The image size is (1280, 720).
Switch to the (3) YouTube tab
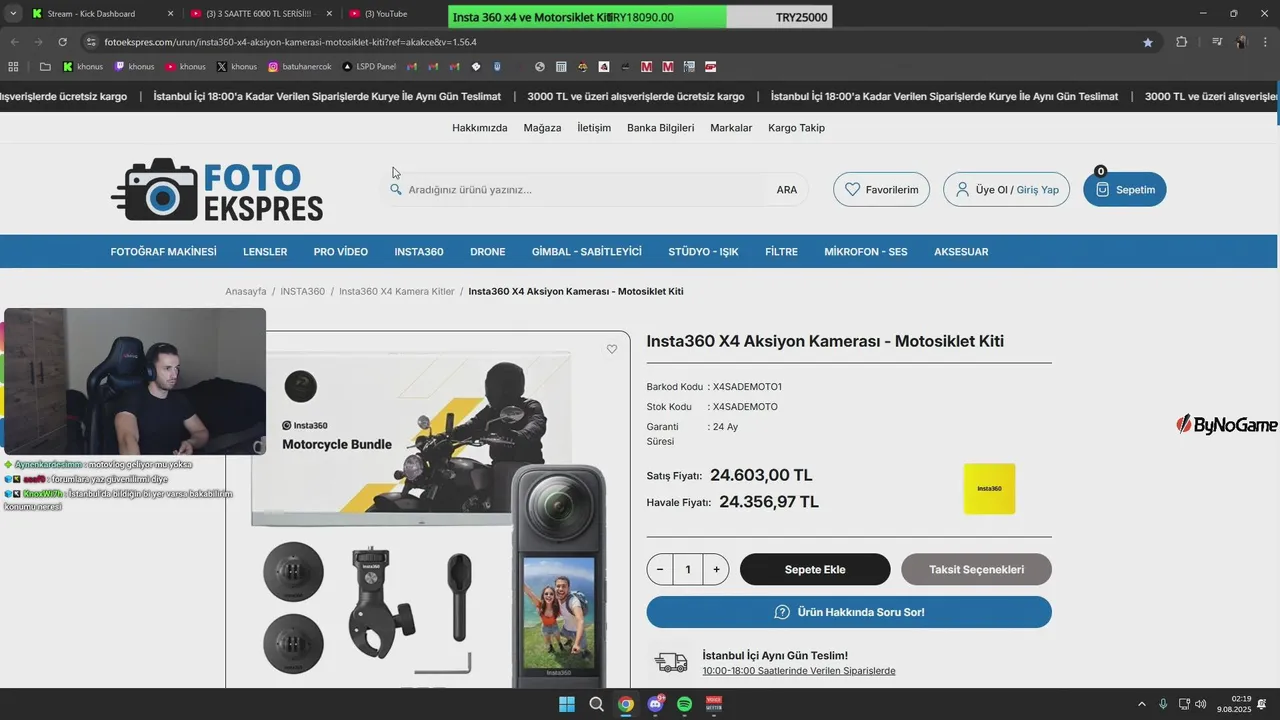pos(385,14)
